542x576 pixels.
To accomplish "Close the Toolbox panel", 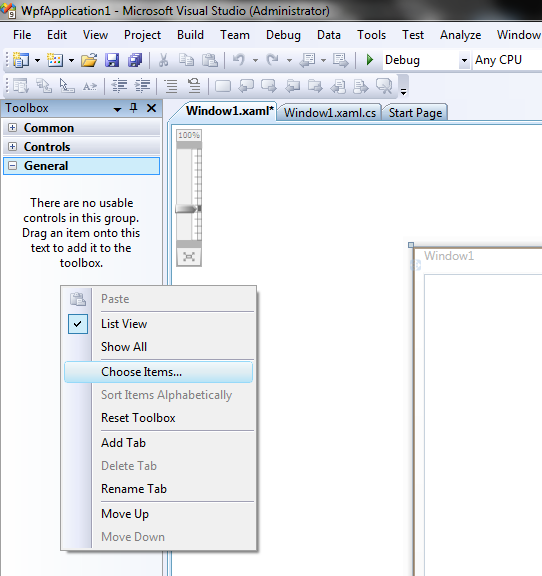I will 151,108.
